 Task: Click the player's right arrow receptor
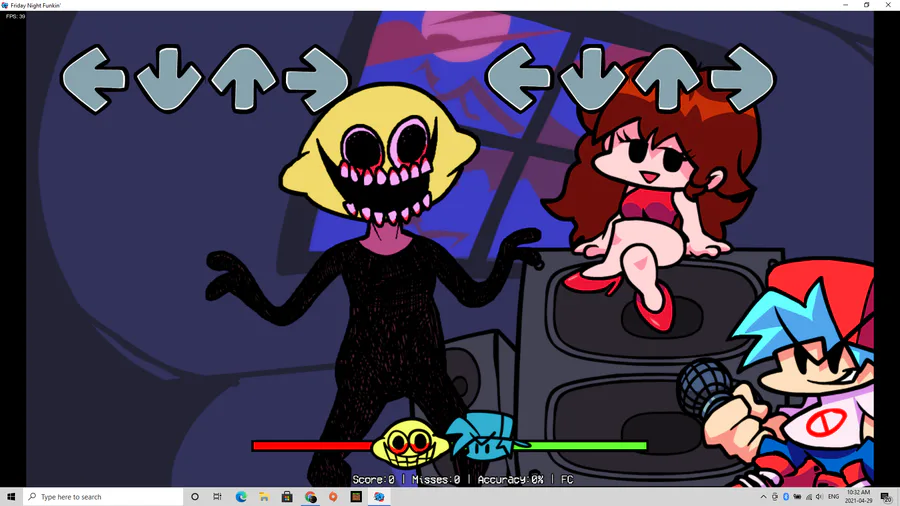[x=742, y=79]
